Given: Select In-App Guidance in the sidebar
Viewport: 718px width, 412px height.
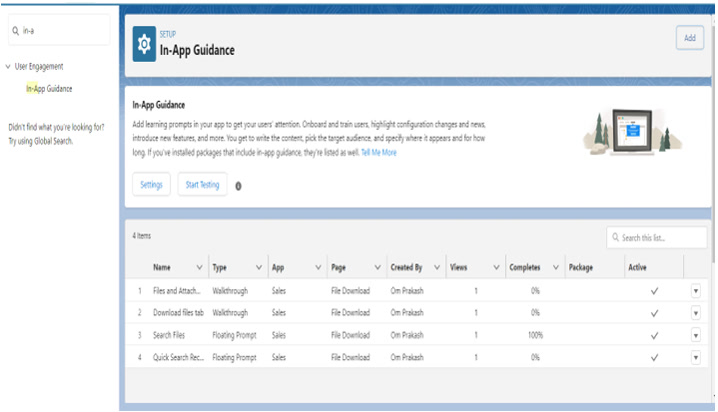Looking at the screenshot, I should (x=49, y=89).
